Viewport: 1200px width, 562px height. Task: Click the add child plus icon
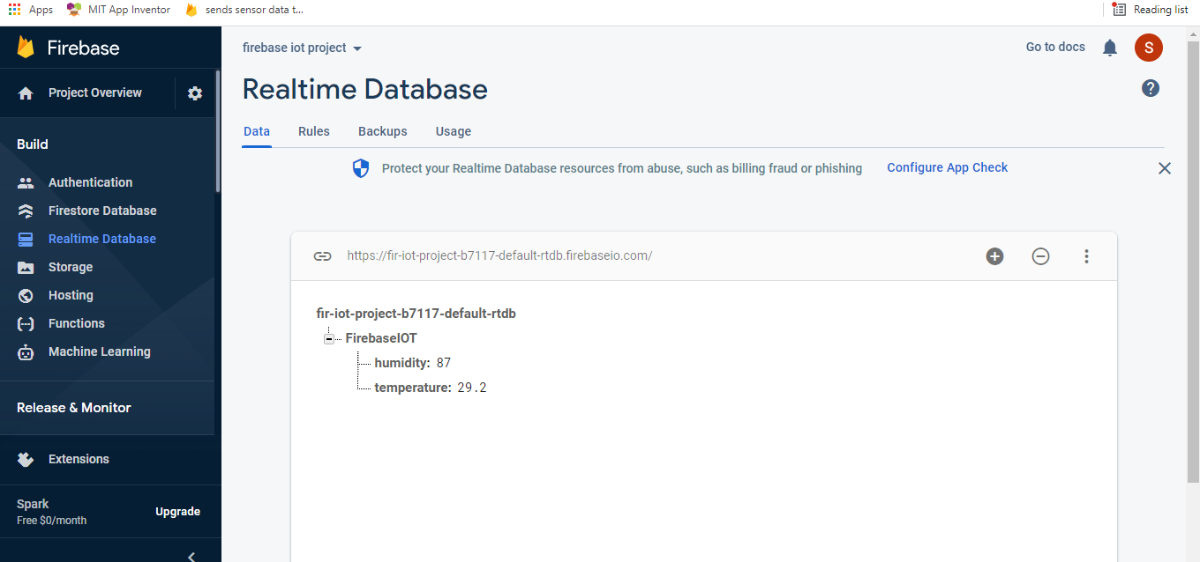[x=995, y=256]
